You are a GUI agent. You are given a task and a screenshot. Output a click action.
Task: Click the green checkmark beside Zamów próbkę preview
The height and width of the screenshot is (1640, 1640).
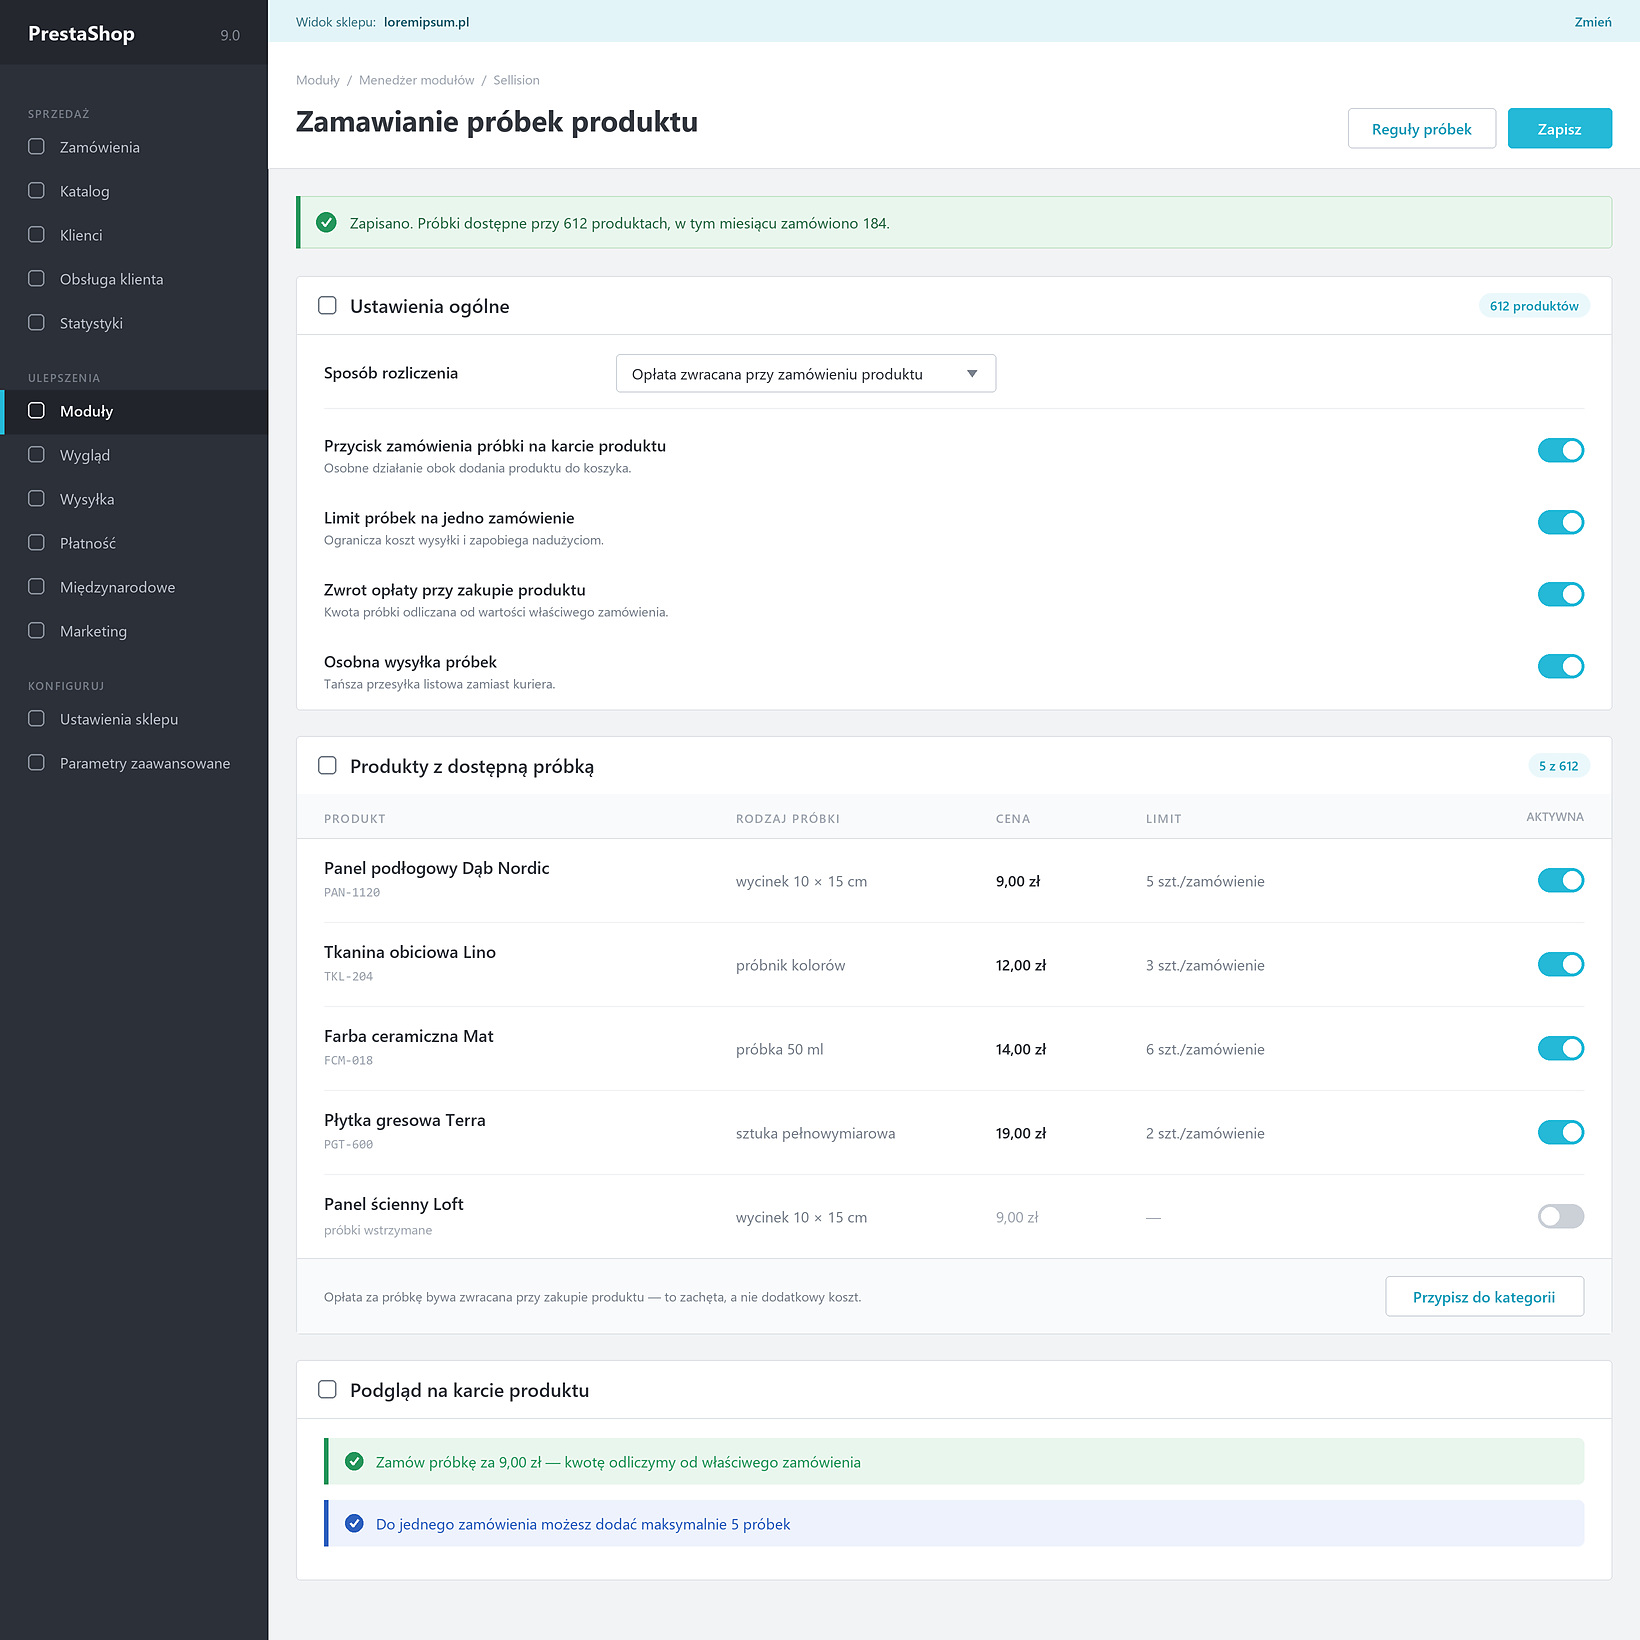point(354,1462)
